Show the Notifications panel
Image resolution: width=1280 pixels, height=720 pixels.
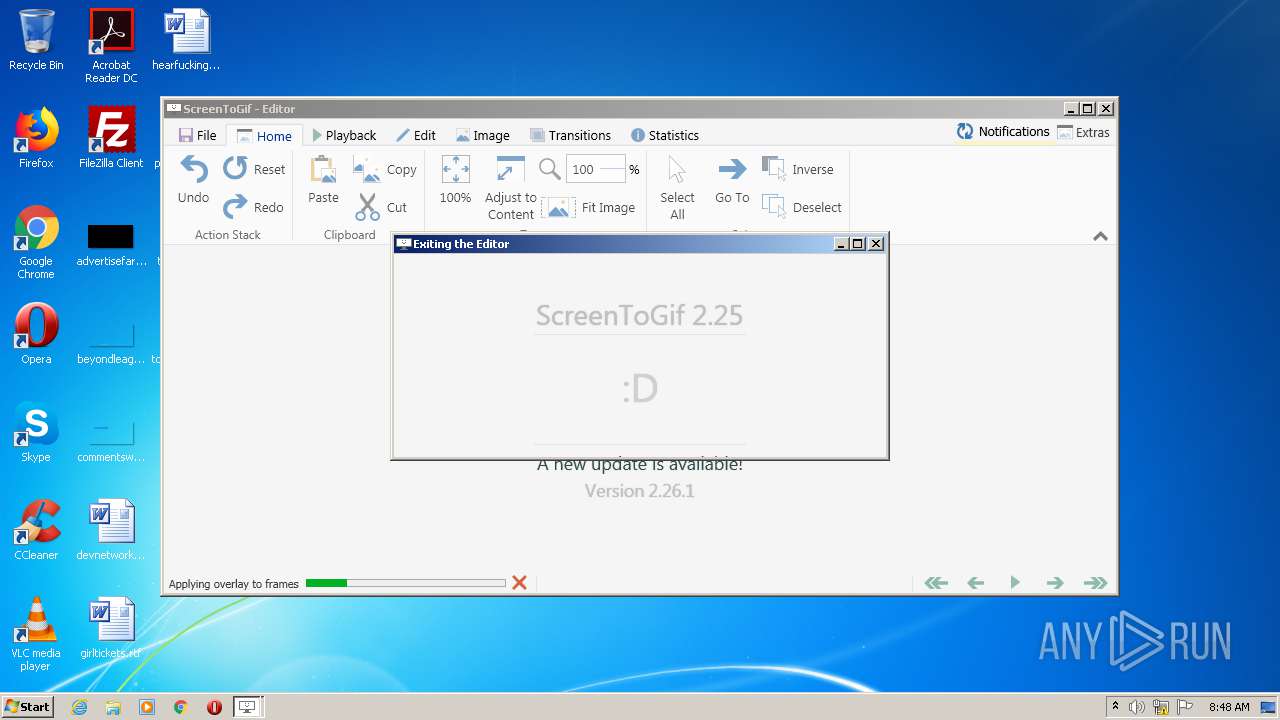(1003, 131)
